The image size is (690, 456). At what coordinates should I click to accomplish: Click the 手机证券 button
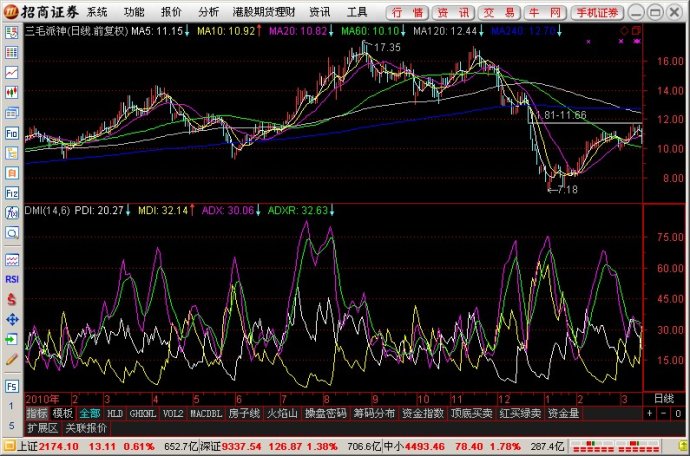pos(597,13)
